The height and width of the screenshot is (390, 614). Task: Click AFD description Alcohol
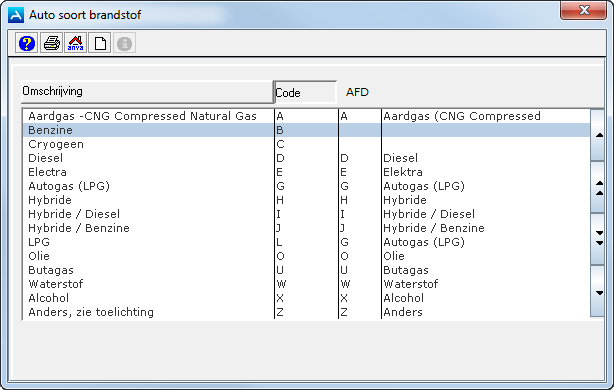(404, 298)
